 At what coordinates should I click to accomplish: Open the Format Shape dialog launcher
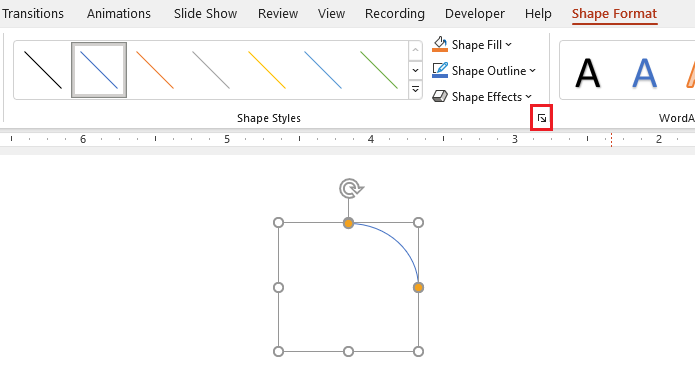pos(542,118)
